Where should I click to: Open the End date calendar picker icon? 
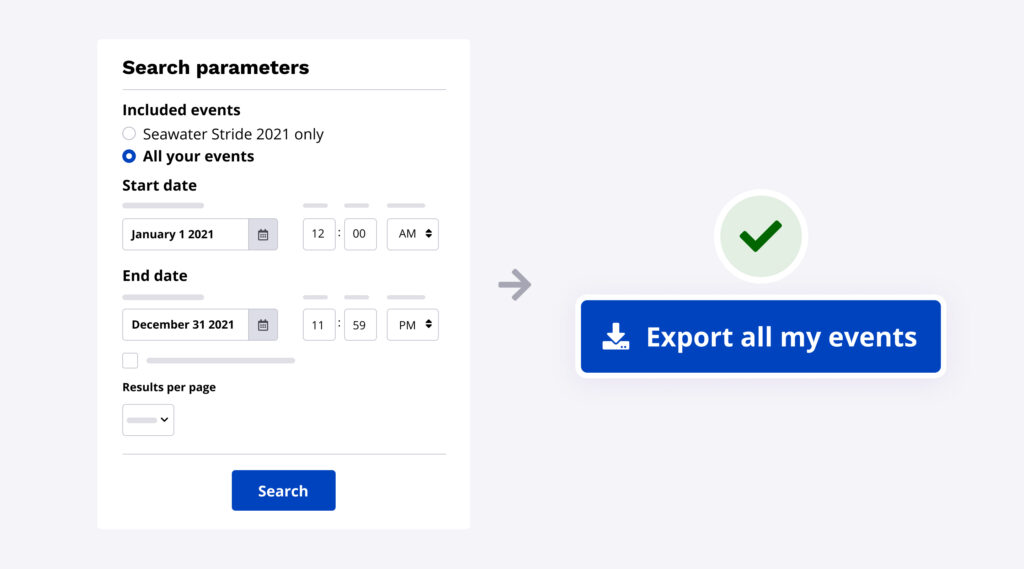(x=263, y=325)
